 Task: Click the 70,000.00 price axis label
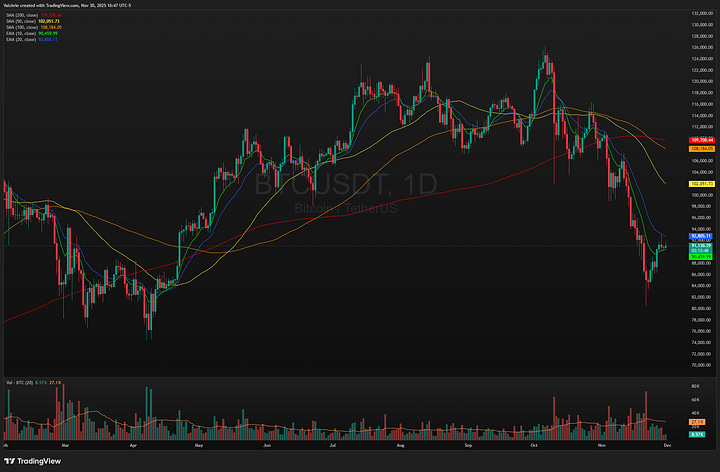(702, 365)
